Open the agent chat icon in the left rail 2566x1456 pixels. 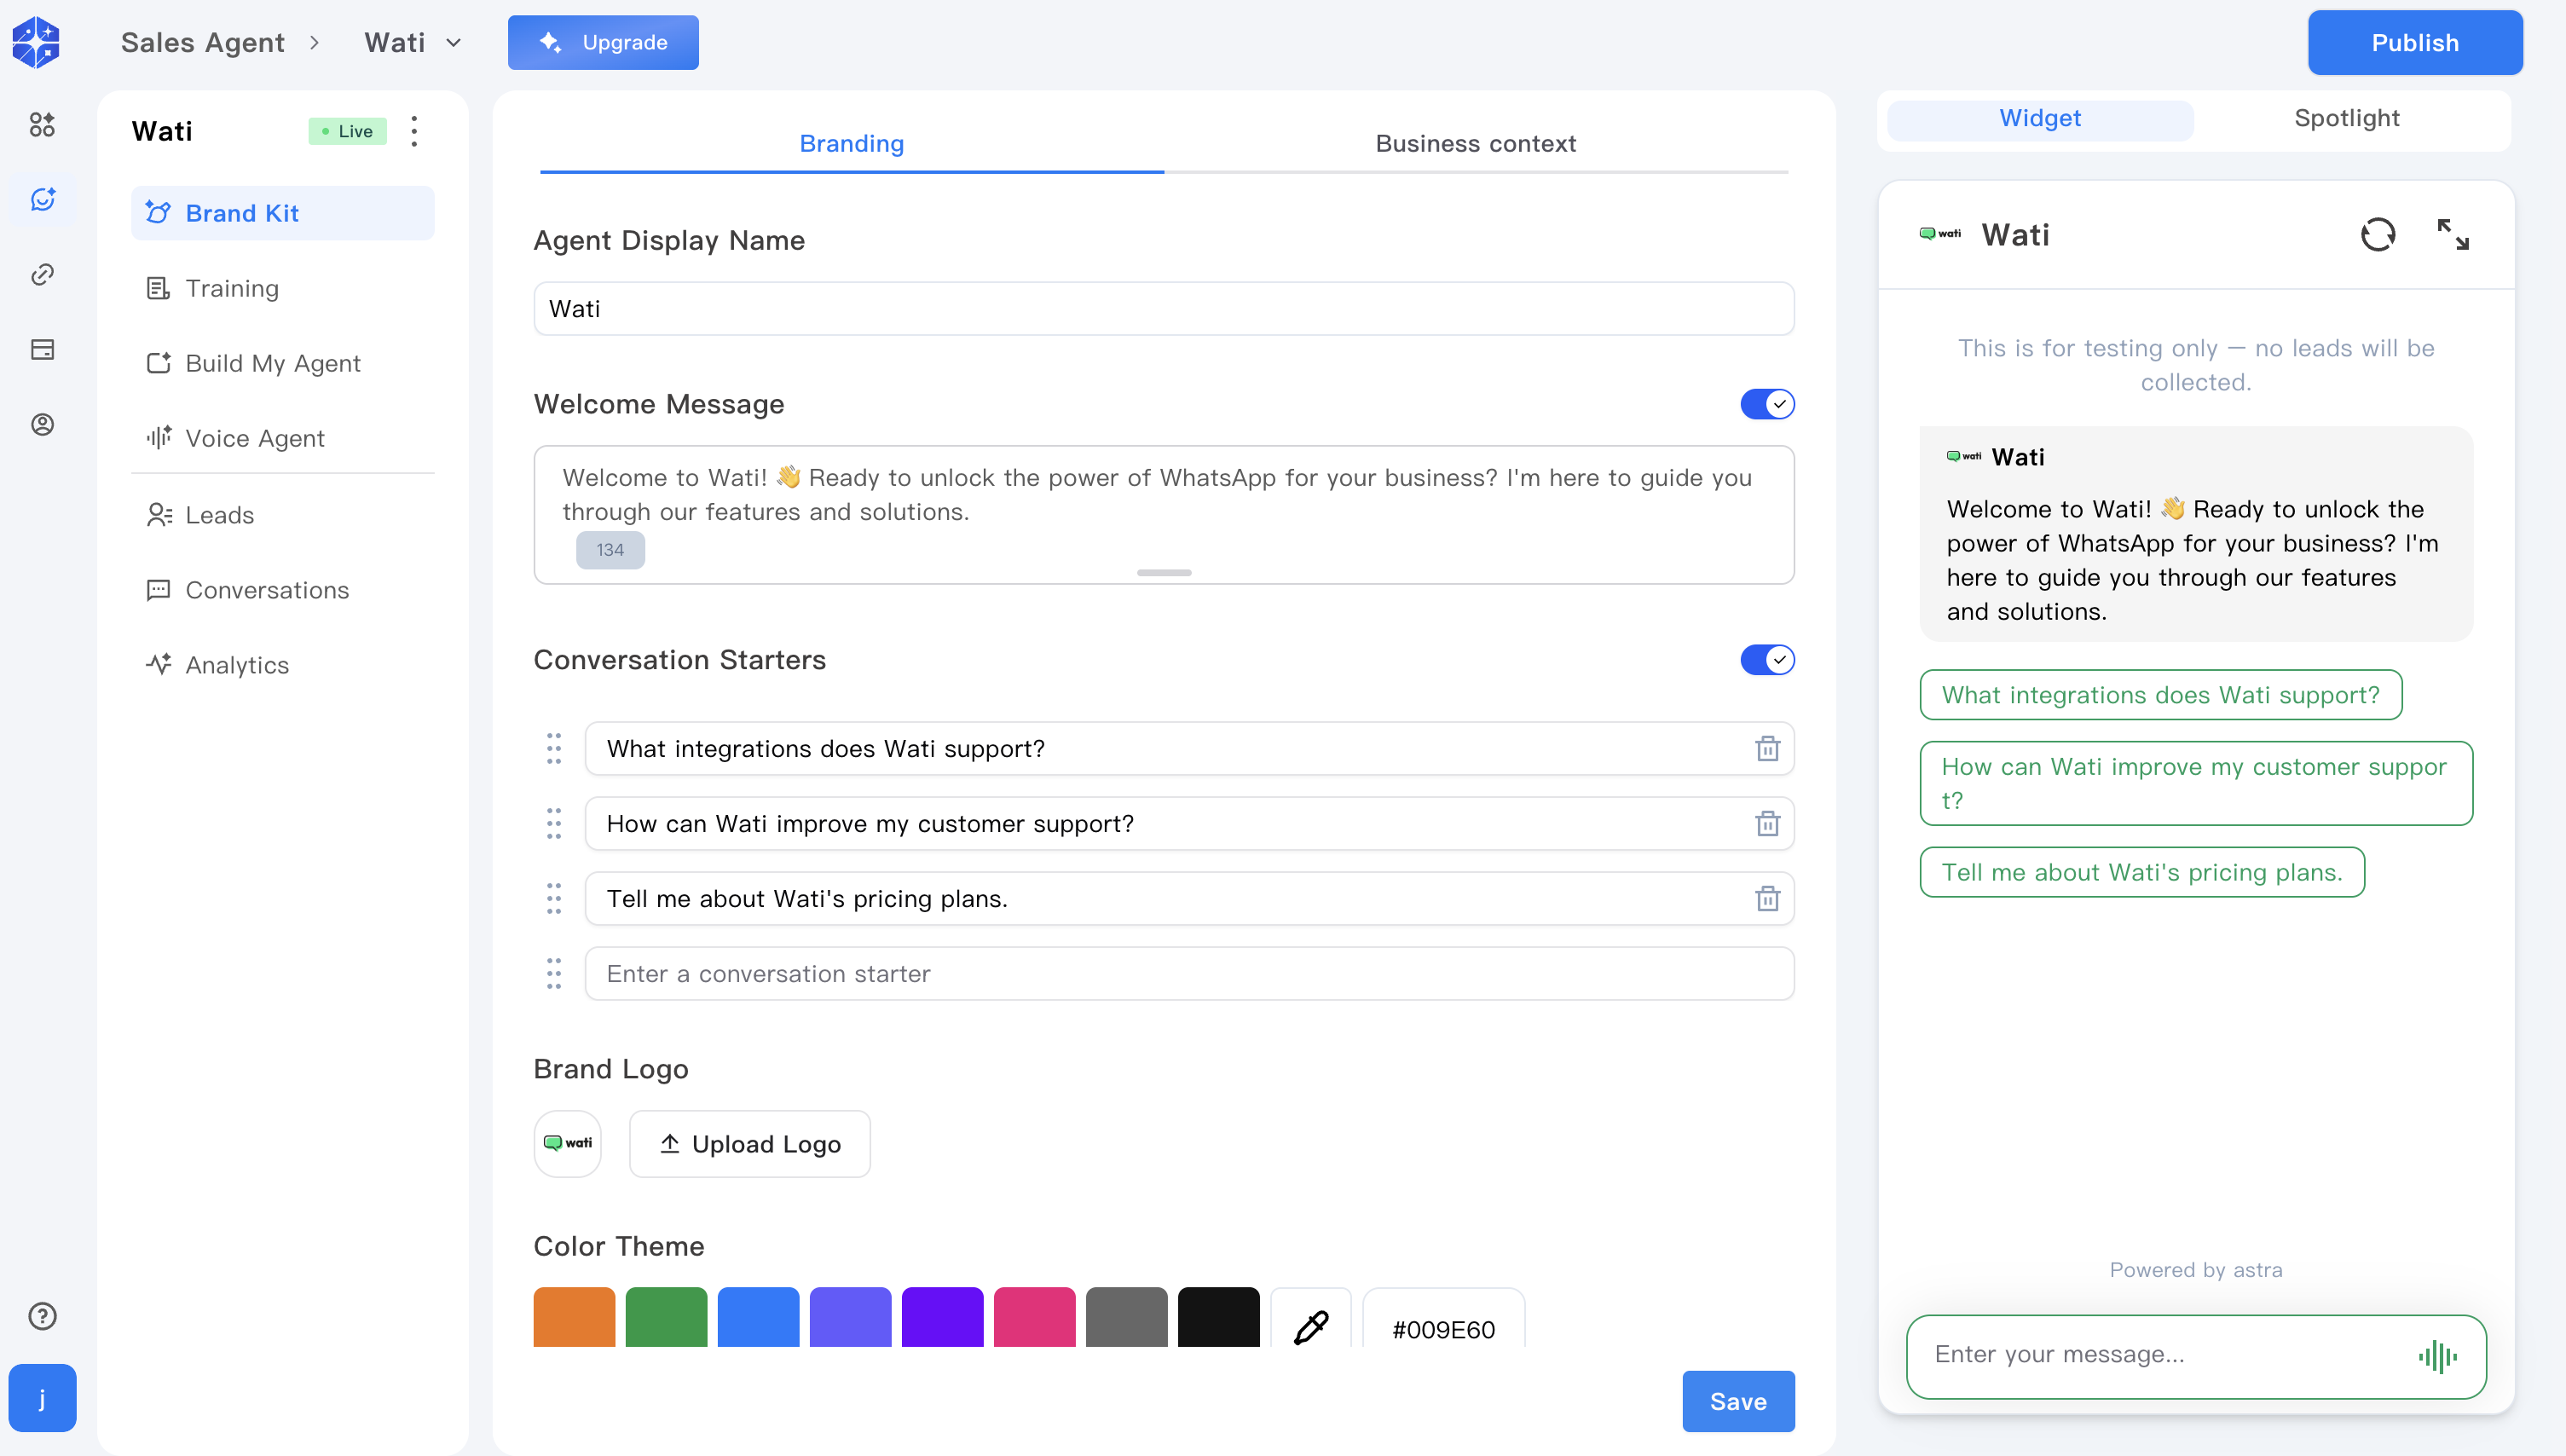click(x=42, y=199)
